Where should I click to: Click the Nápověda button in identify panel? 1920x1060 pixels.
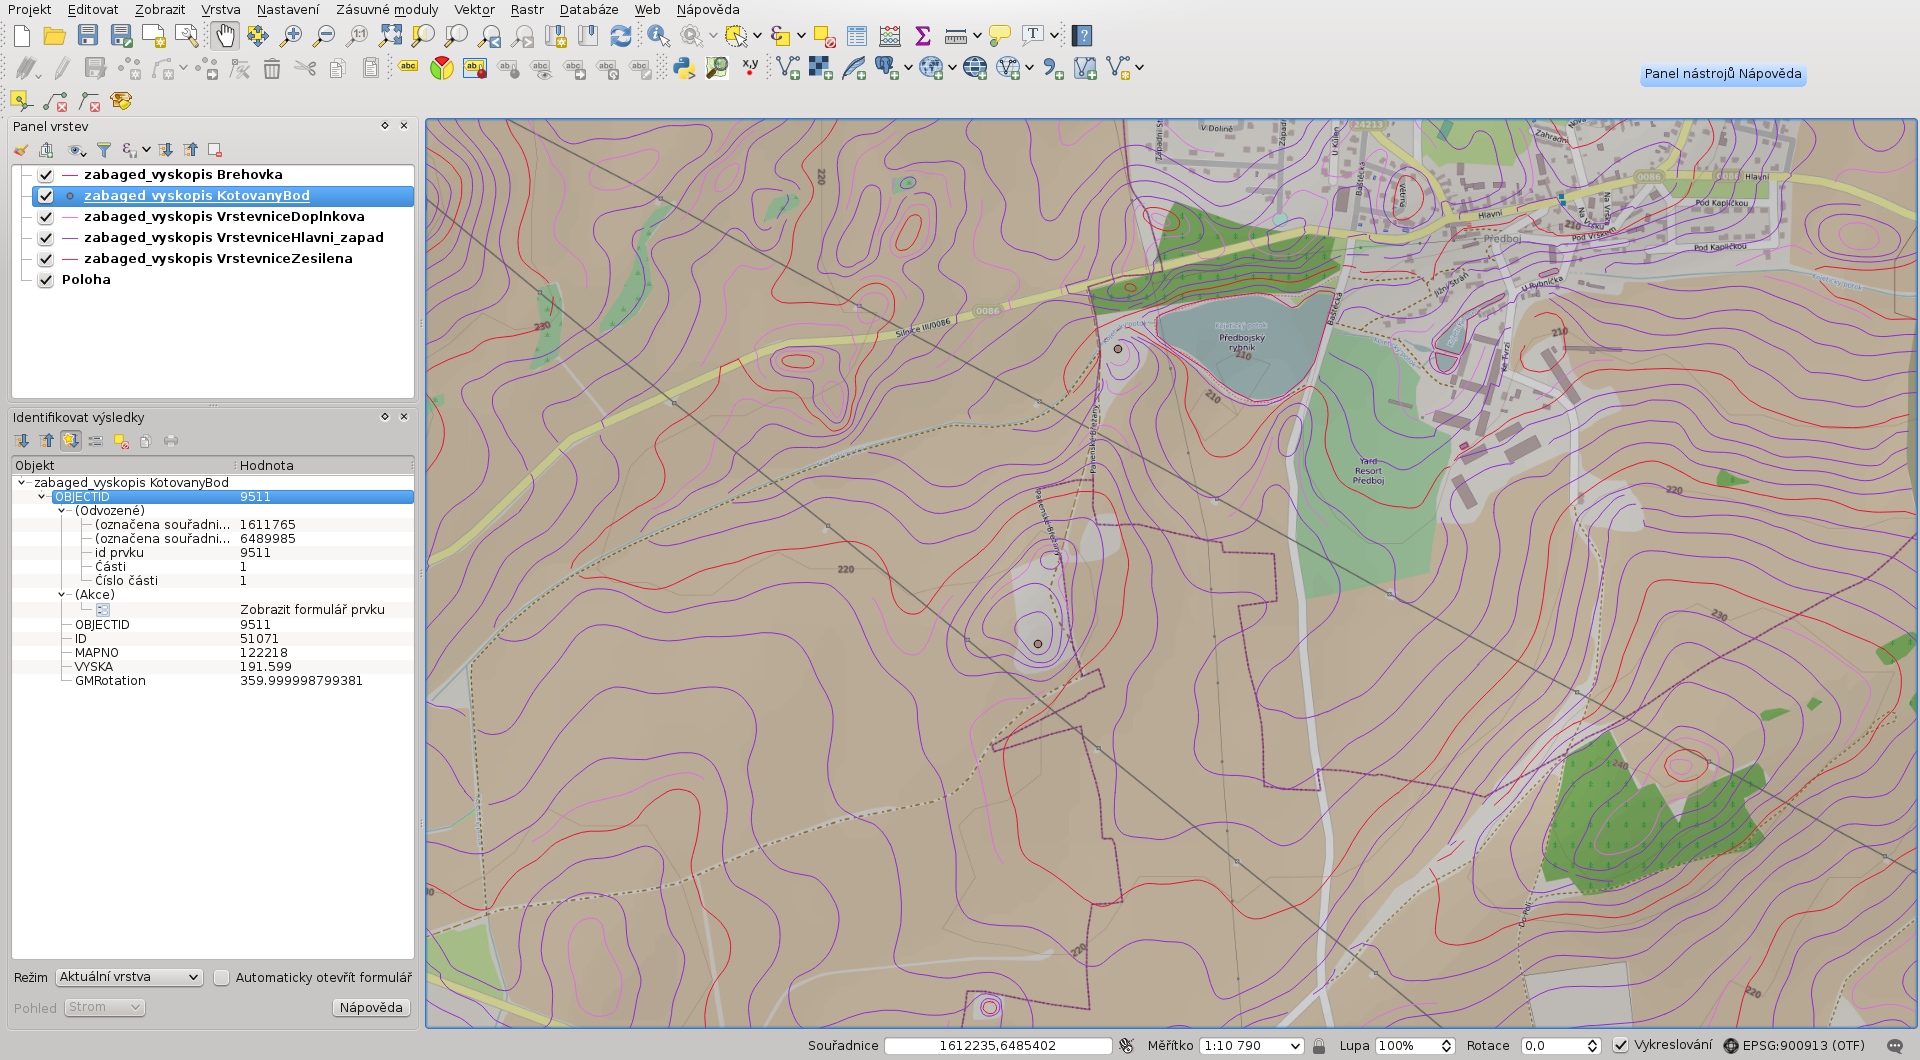coord(371,1008)
